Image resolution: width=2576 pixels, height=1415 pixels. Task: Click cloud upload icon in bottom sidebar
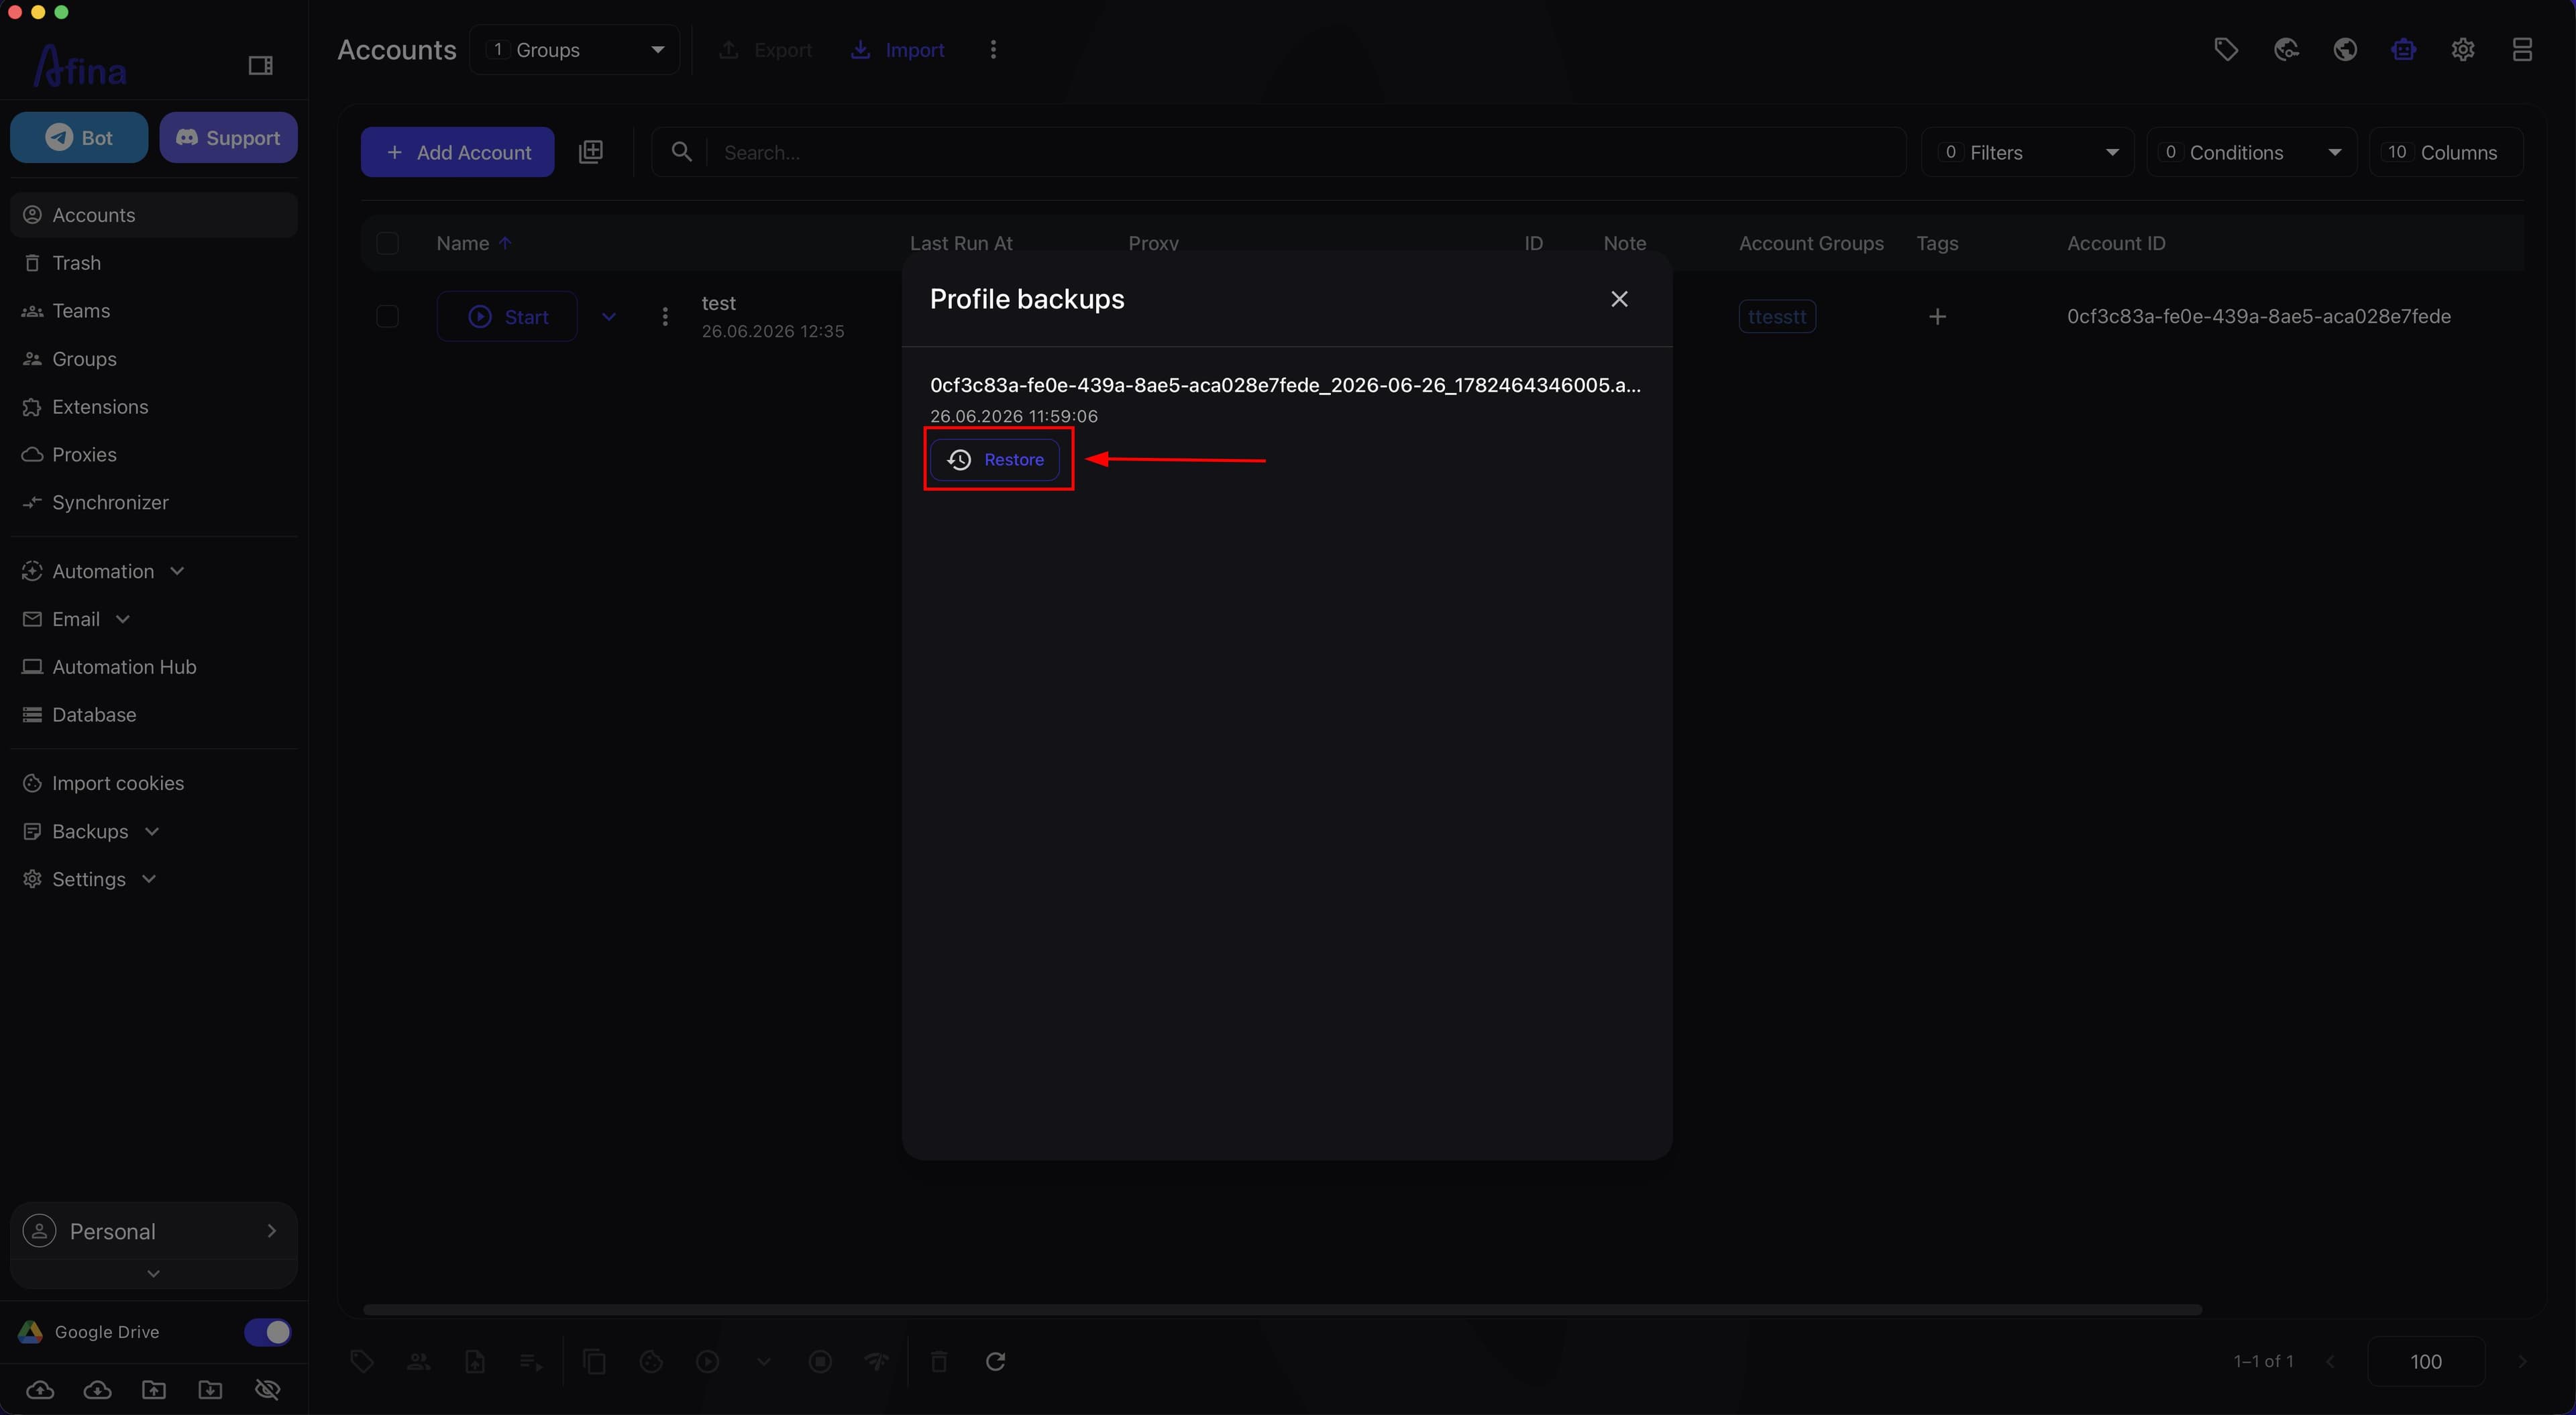coord(40,1390)
